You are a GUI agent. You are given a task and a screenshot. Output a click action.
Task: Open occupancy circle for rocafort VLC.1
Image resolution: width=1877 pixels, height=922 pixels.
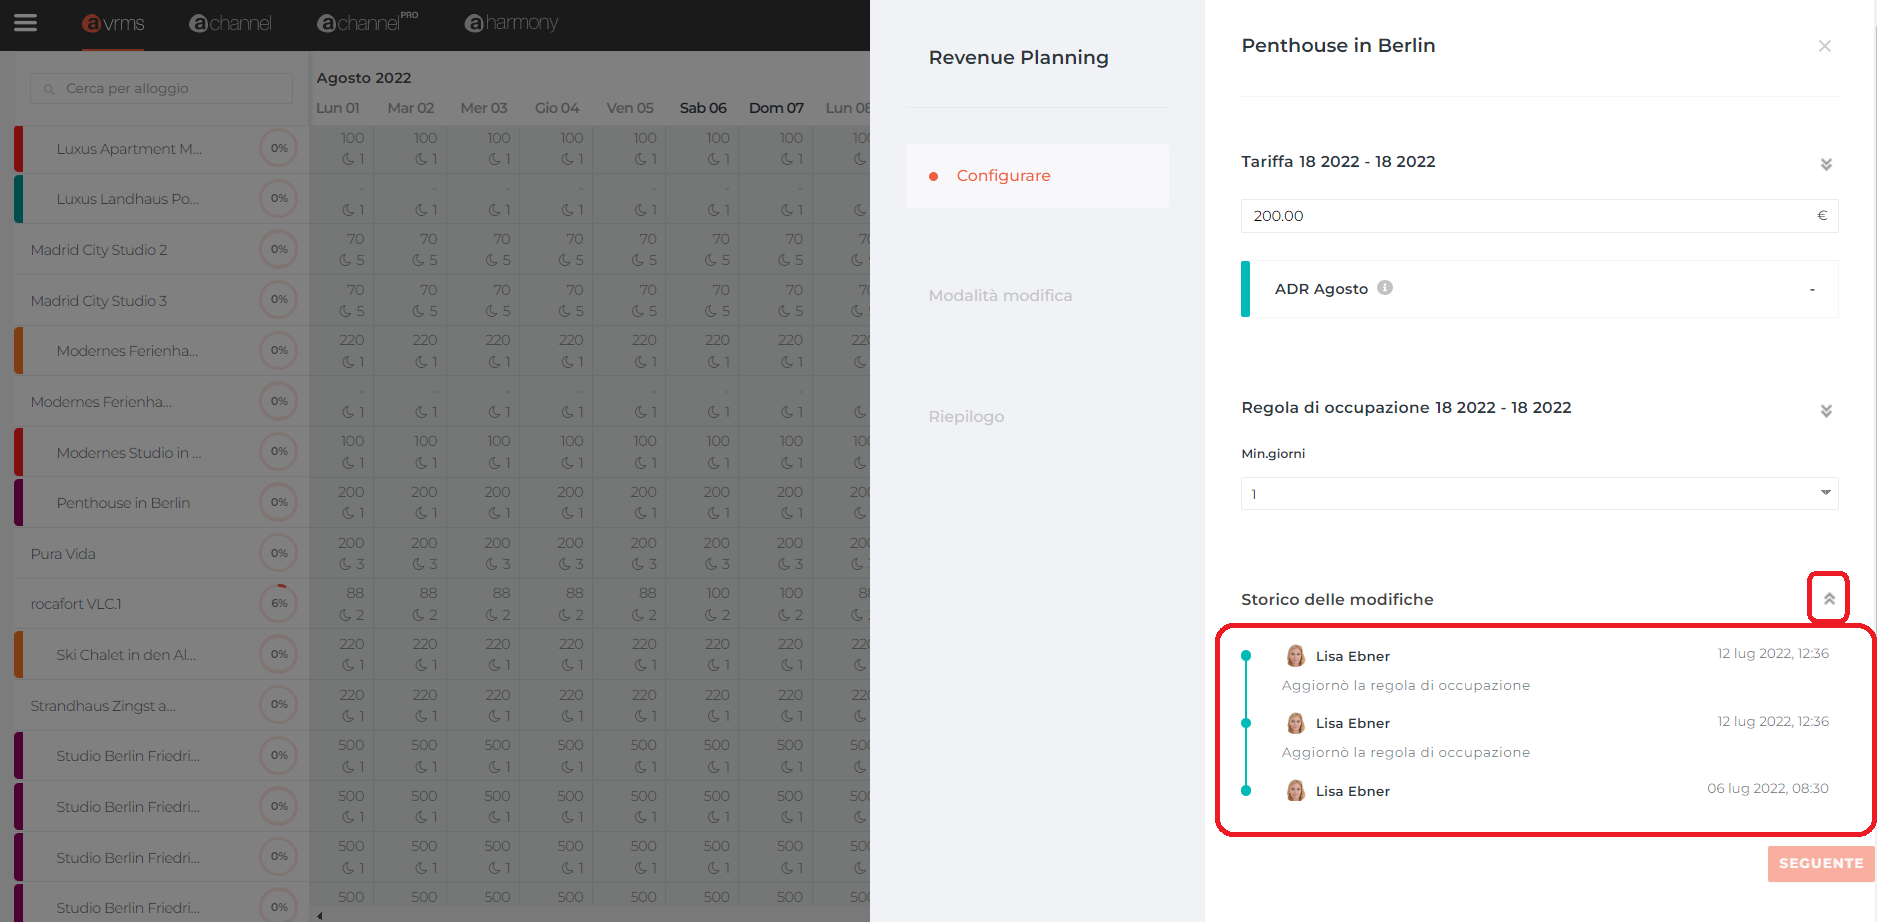279,603
